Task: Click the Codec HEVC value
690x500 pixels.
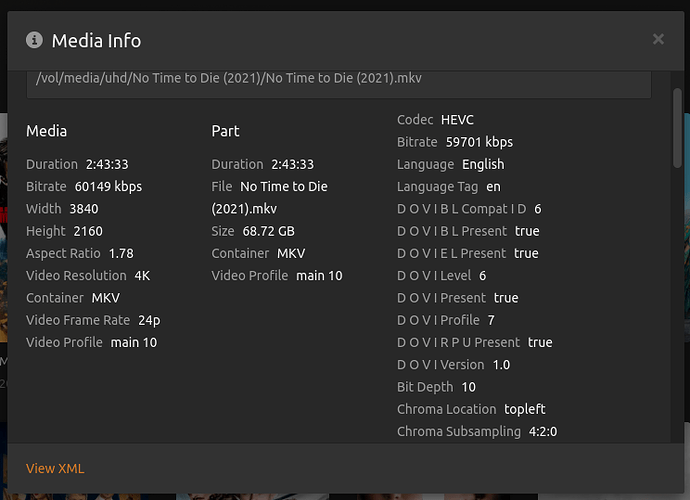Action: [457, 120]
